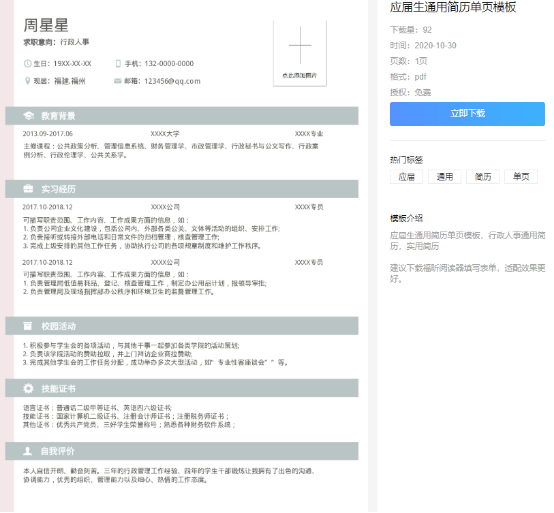The height and width of the screenshot is (513, 554).
Task: Click the 主修课程 course list paragraph
Action: click(171, 151)
